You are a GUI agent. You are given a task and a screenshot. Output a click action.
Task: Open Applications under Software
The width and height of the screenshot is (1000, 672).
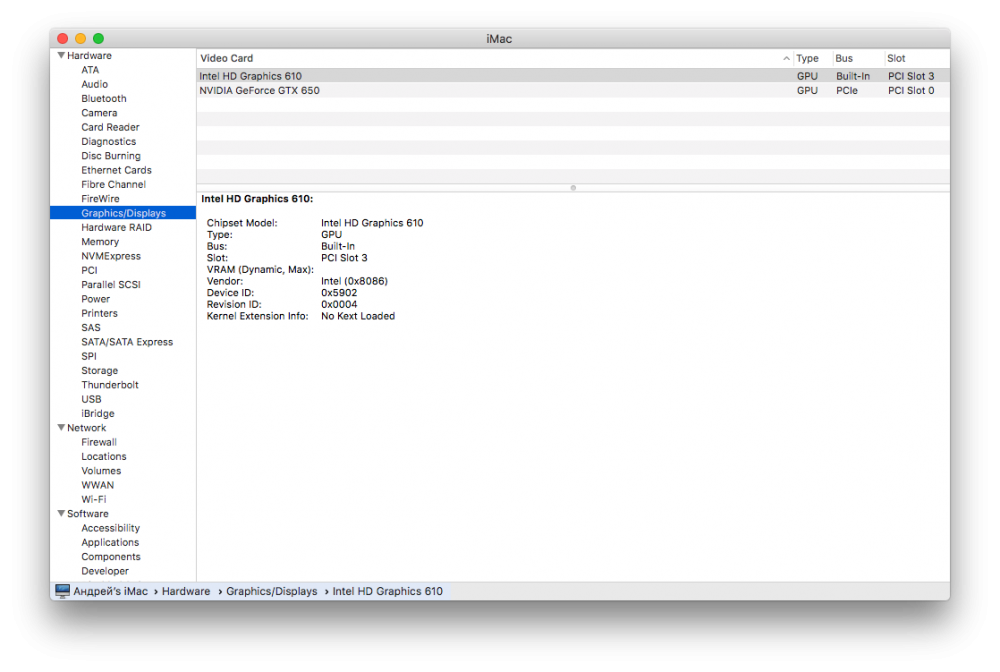point(110,543)
